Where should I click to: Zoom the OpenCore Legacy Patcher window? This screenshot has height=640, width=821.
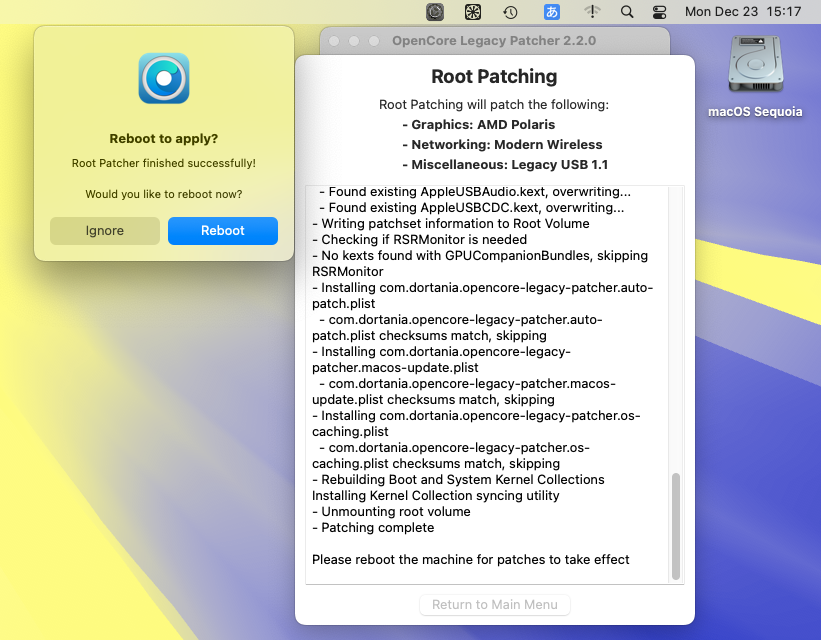[374, 41]
